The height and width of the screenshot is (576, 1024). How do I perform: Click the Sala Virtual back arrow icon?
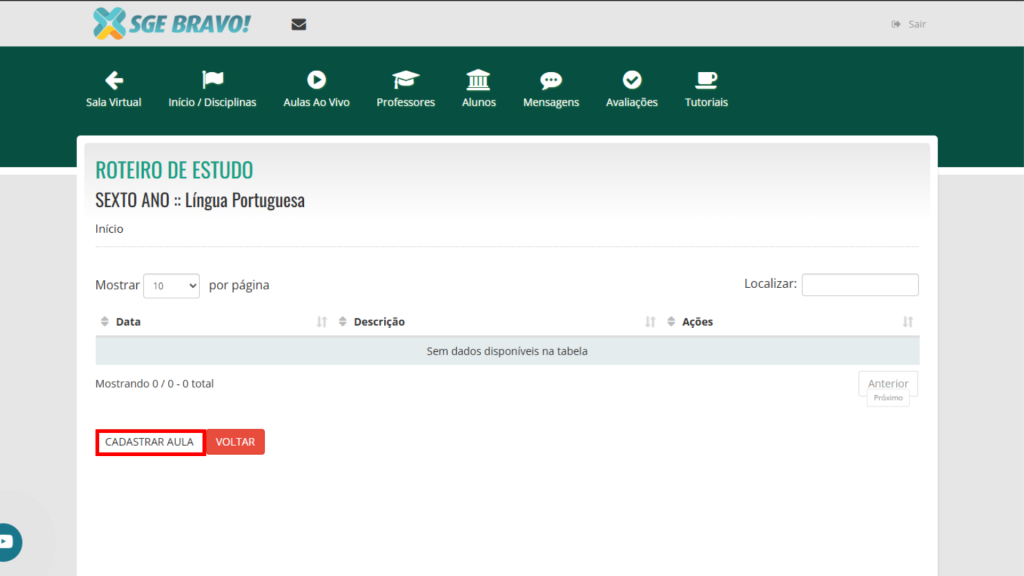[x=114, y=80]
